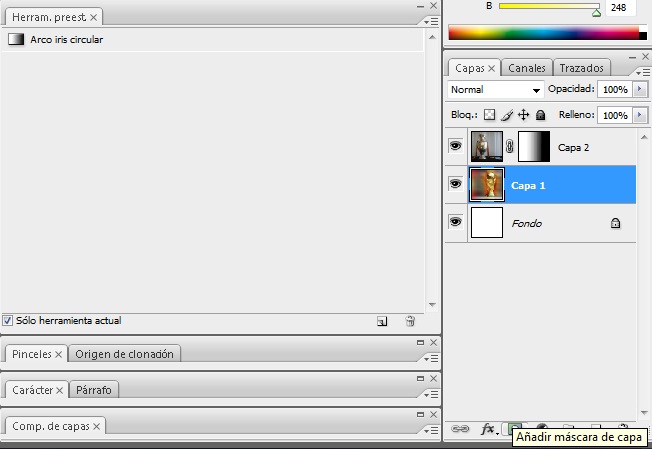Close the Pinceles tab
Image resolution: width=652 pixels, height=449 pixels.
tap(59, 354)
